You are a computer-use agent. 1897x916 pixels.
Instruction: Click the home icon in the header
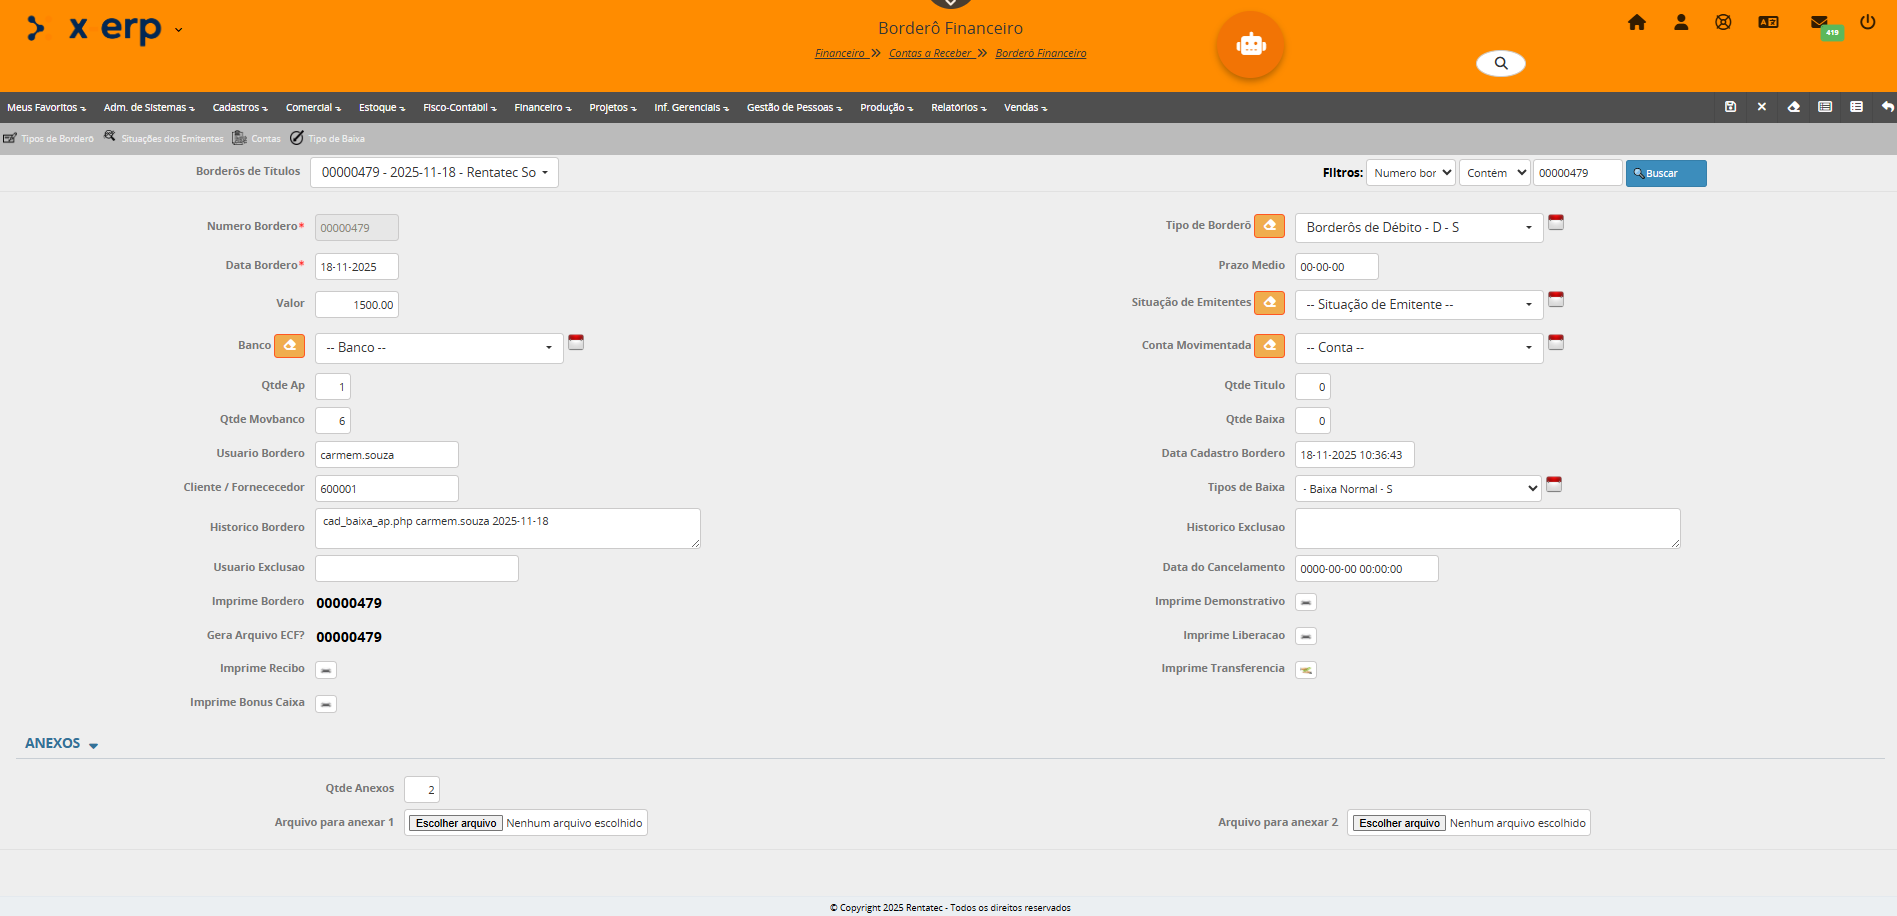click(1636, 22)
